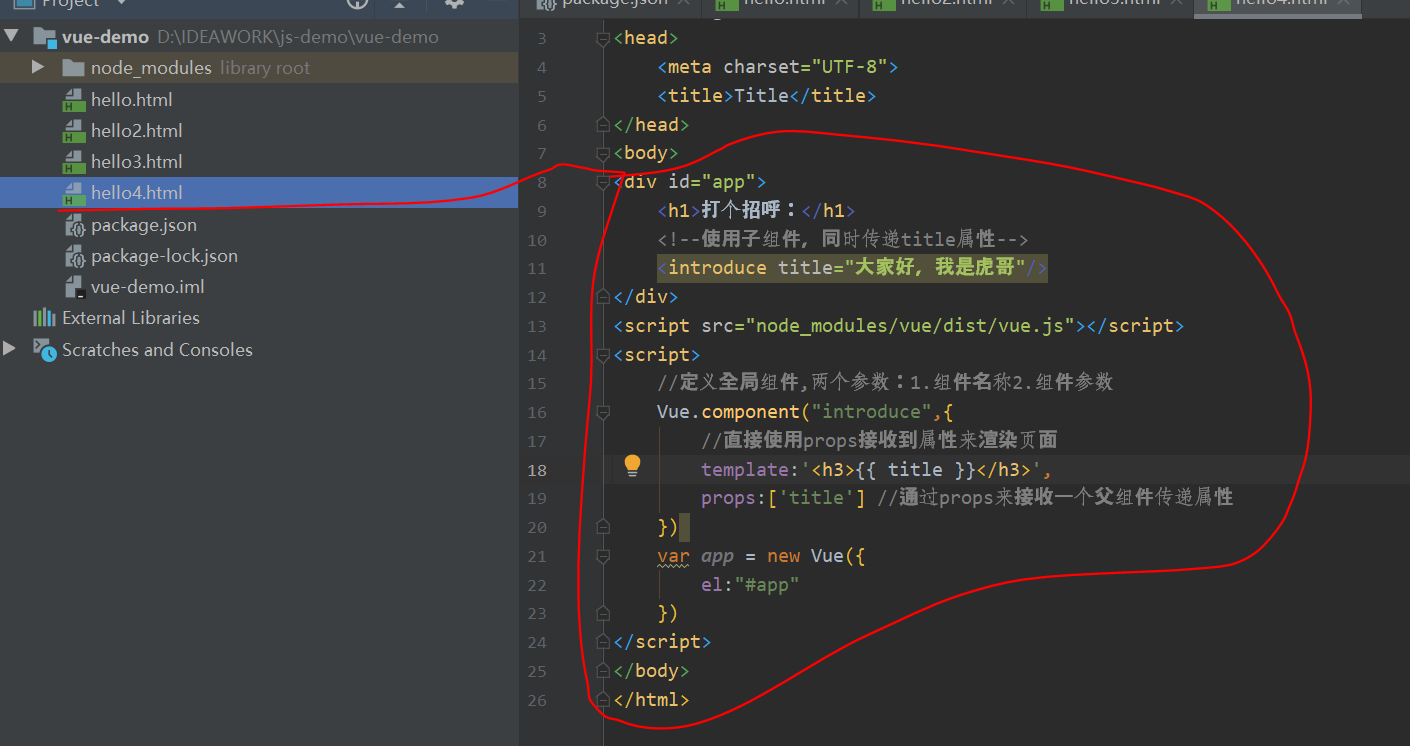Click line number 18 in the gutter
Viewport: 1410px width, 746px height.
[x=537, y=469]
